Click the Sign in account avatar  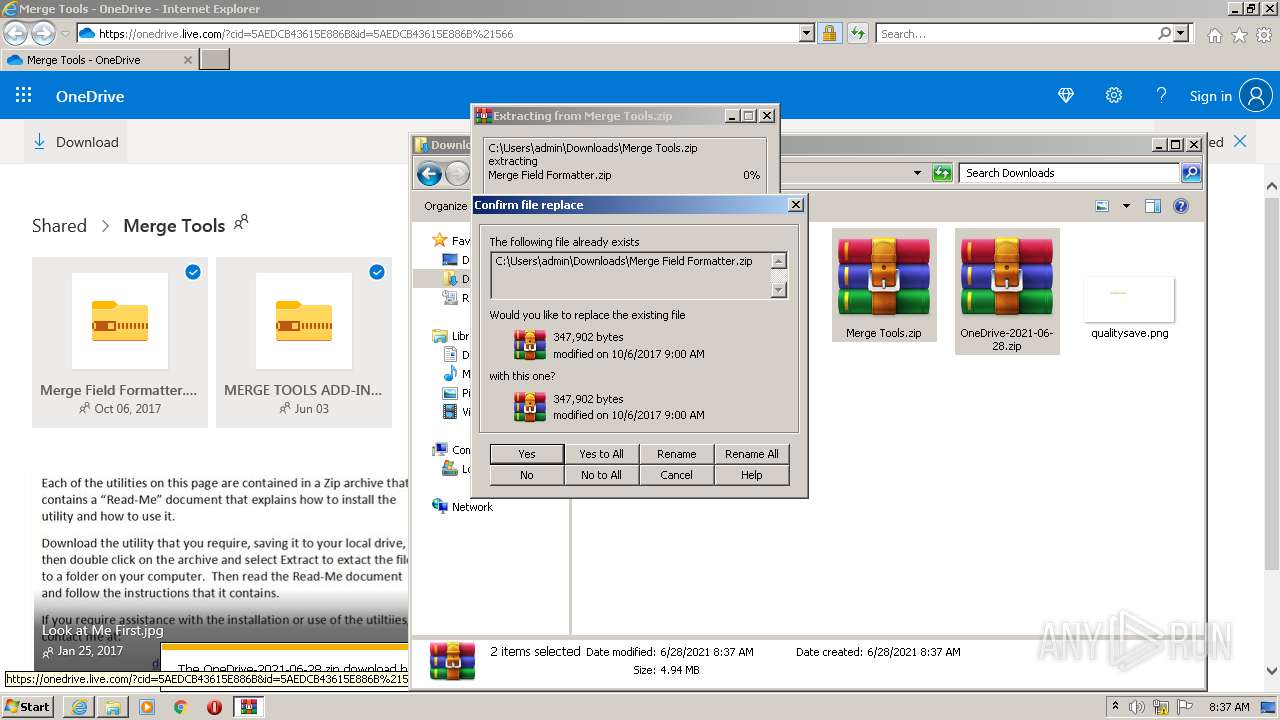(x=1255, y=96)
